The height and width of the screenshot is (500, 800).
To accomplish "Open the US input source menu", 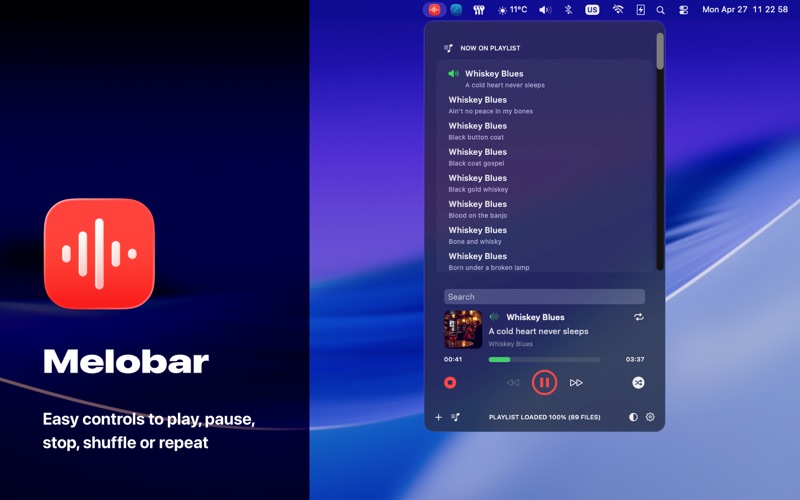I will [x=592, y=10].
